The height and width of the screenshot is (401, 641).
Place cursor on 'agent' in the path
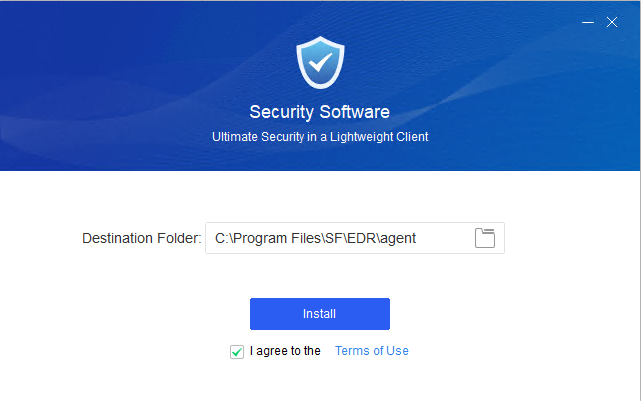coord(398,238)
